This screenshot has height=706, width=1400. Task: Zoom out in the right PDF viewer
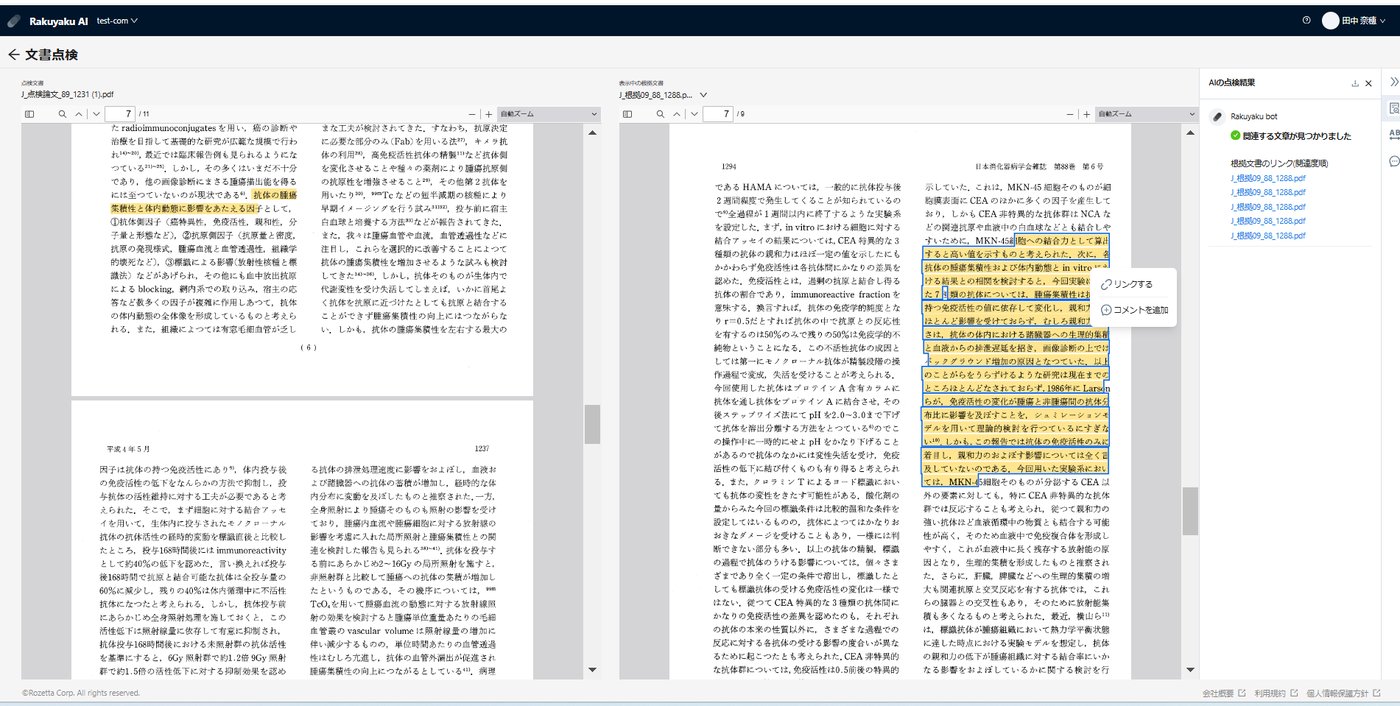click(x=1071, y=114)
